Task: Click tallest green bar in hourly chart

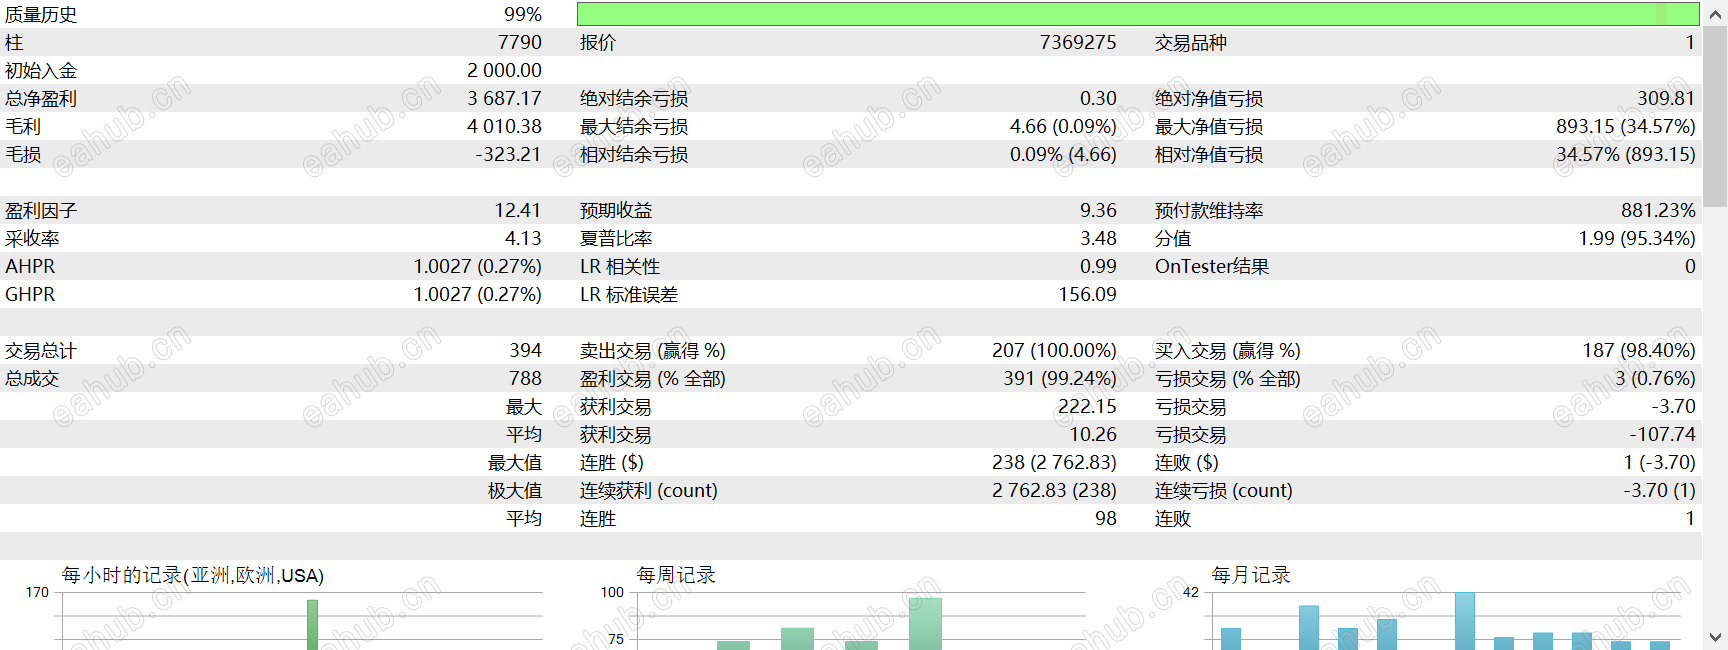Action: click(x=312, y=625)
